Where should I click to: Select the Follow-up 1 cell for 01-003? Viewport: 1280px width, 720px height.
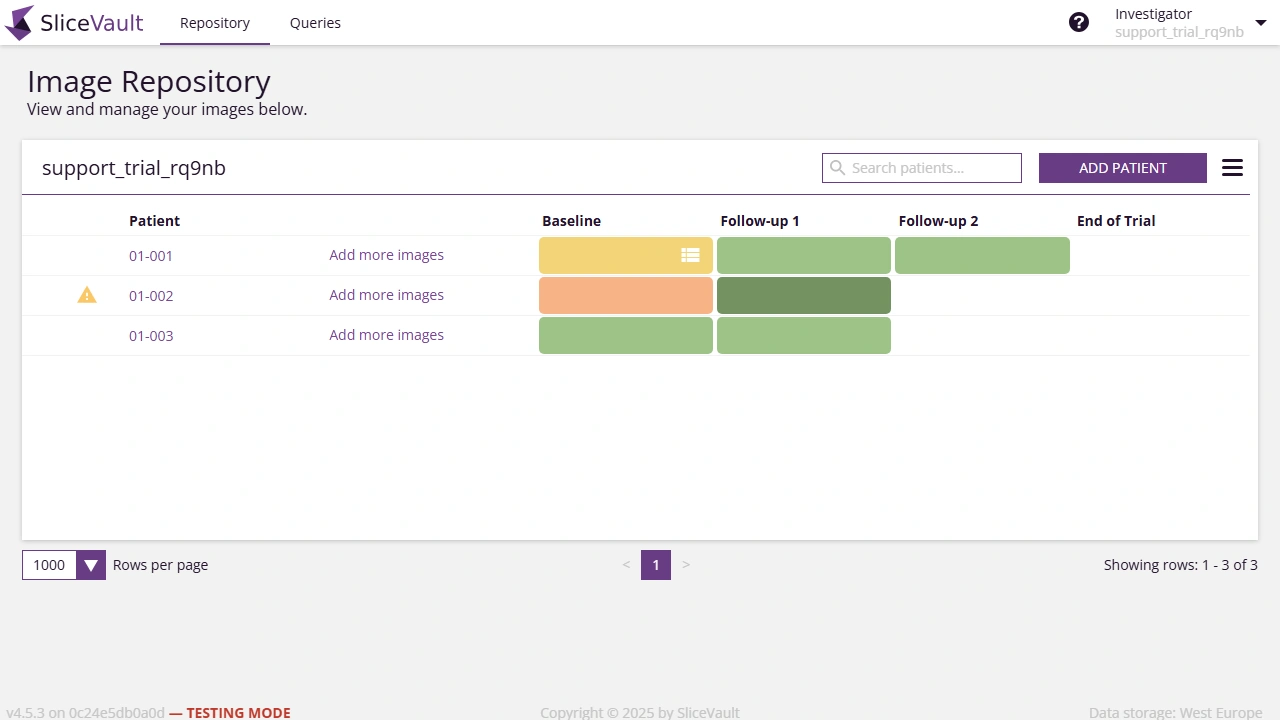(804, 335)
